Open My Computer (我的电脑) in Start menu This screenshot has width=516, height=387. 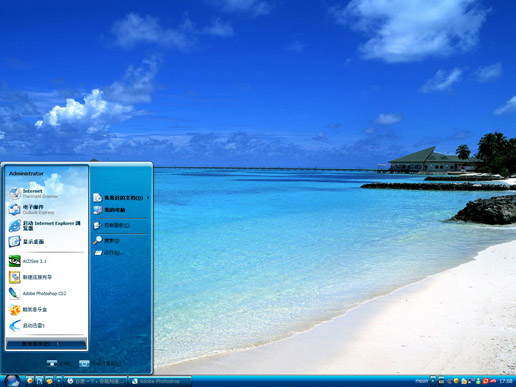click(x=121, y=210)
